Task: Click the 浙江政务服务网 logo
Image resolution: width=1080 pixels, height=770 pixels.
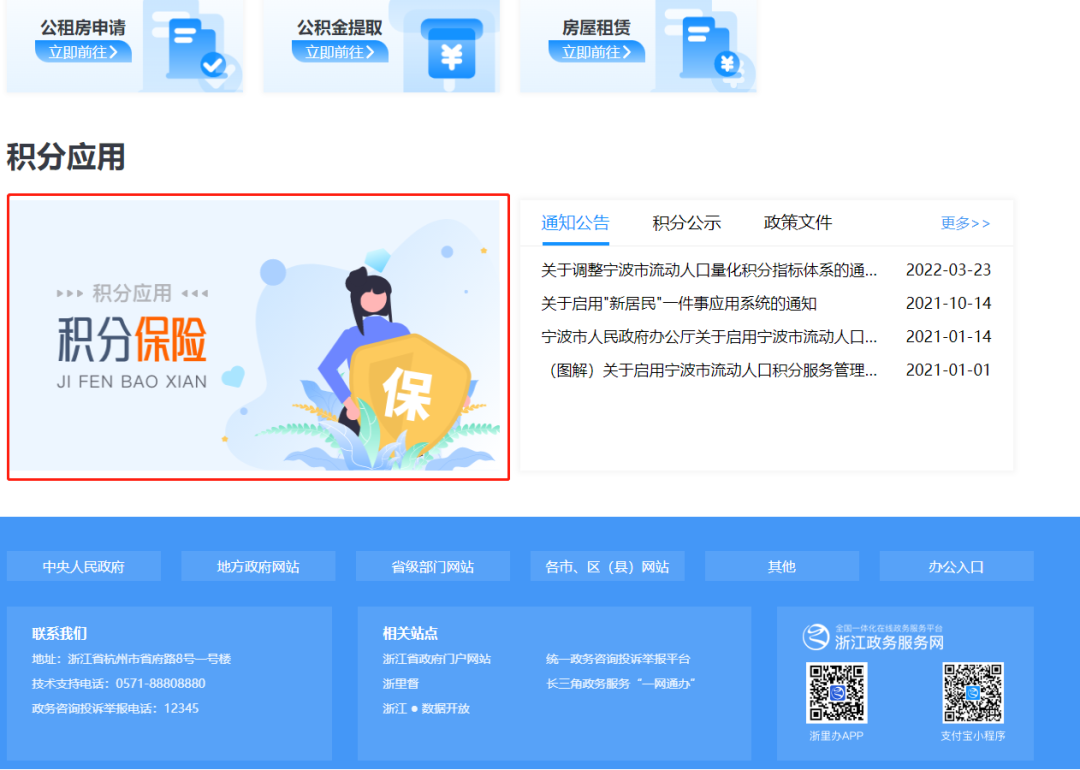Action: (x=873, y=637)
